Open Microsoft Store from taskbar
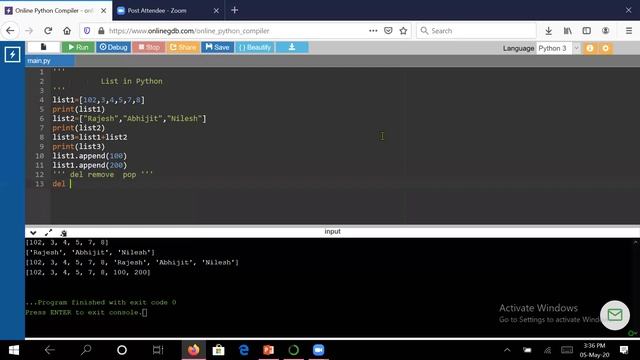Screen dimensions: 640x360 tap(218, 350)
